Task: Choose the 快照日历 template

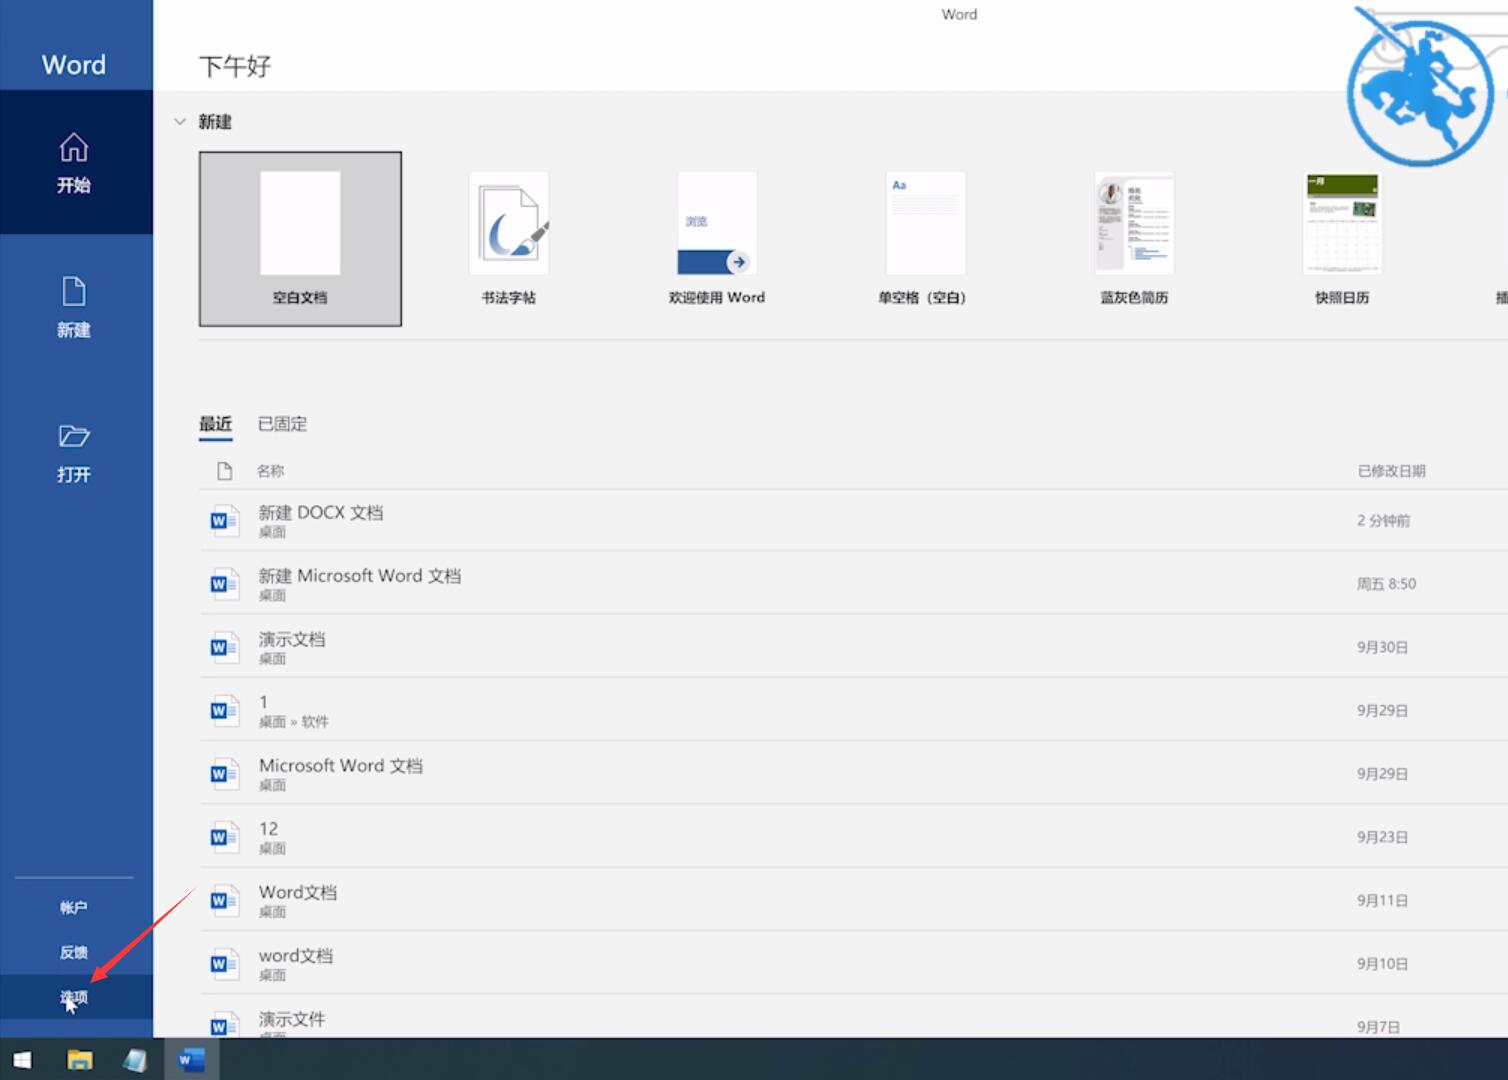Action: point(1342,239)
